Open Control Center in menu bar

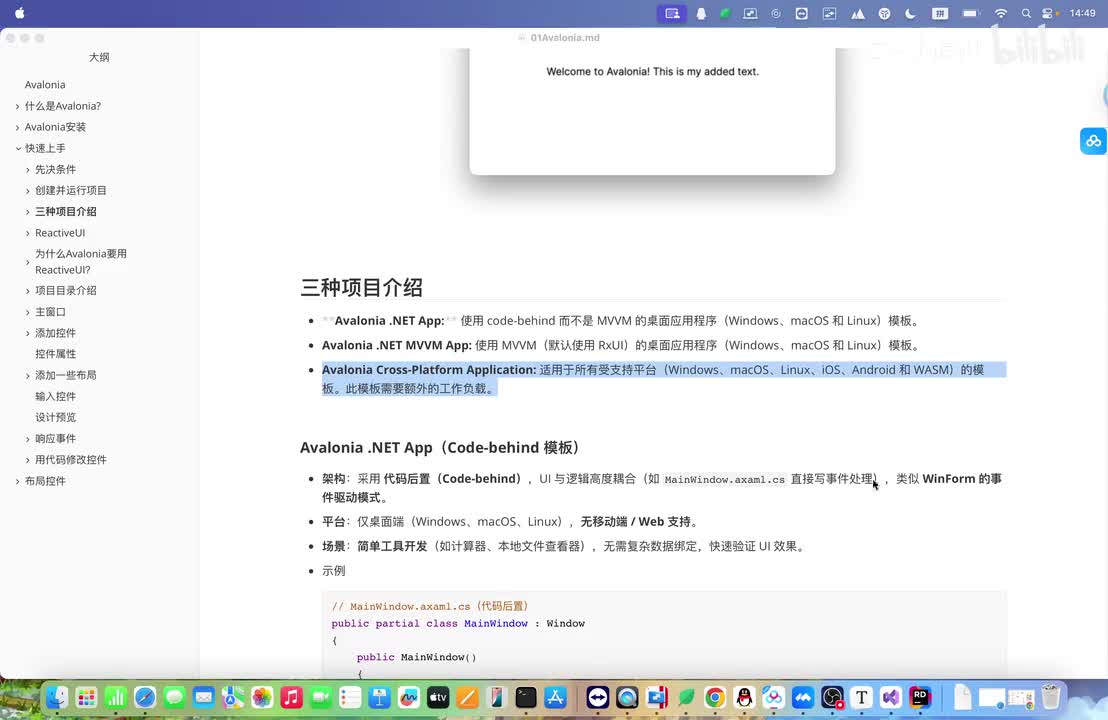(x=1049, y=13)
